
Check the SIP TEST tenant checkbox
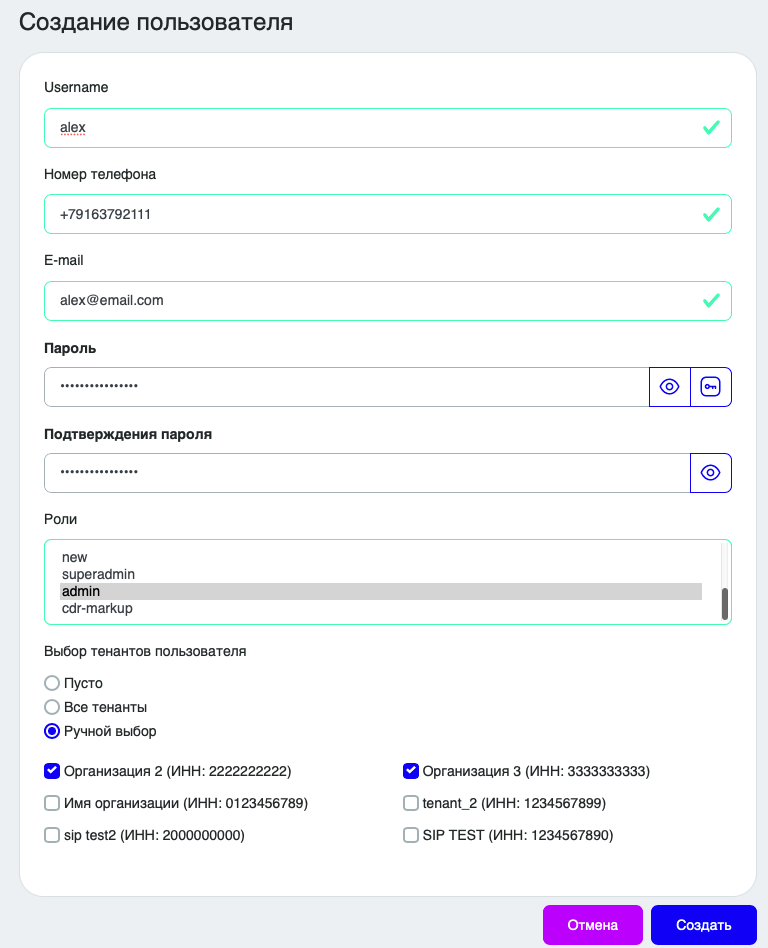click(411, 835)
